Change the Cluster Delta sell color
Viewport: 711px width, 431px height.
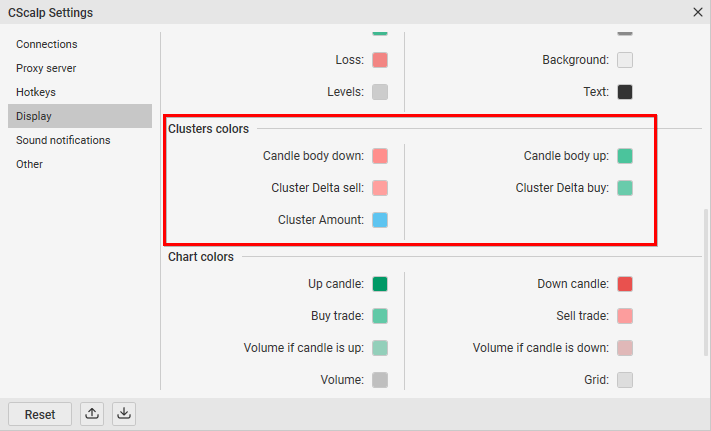380,188
